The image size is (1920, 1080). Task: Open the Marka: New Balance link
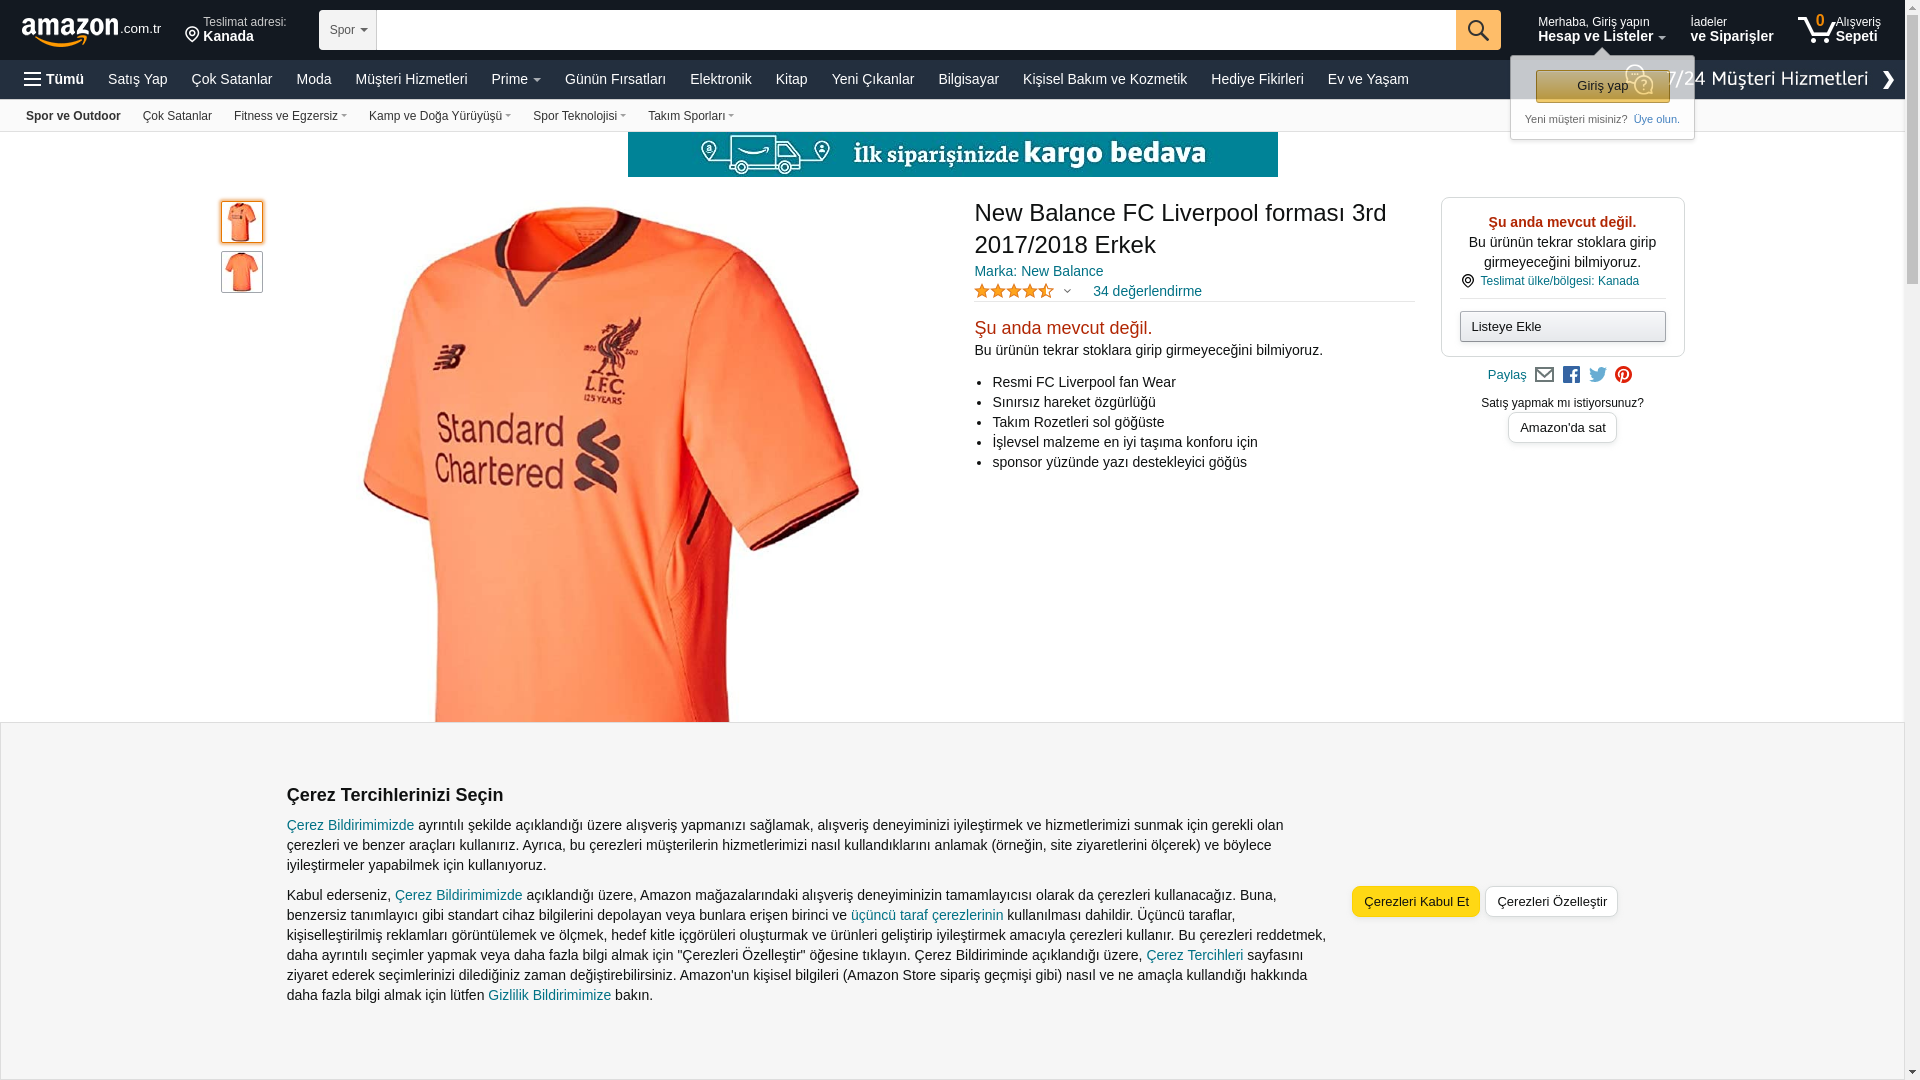coord(1038,271)
